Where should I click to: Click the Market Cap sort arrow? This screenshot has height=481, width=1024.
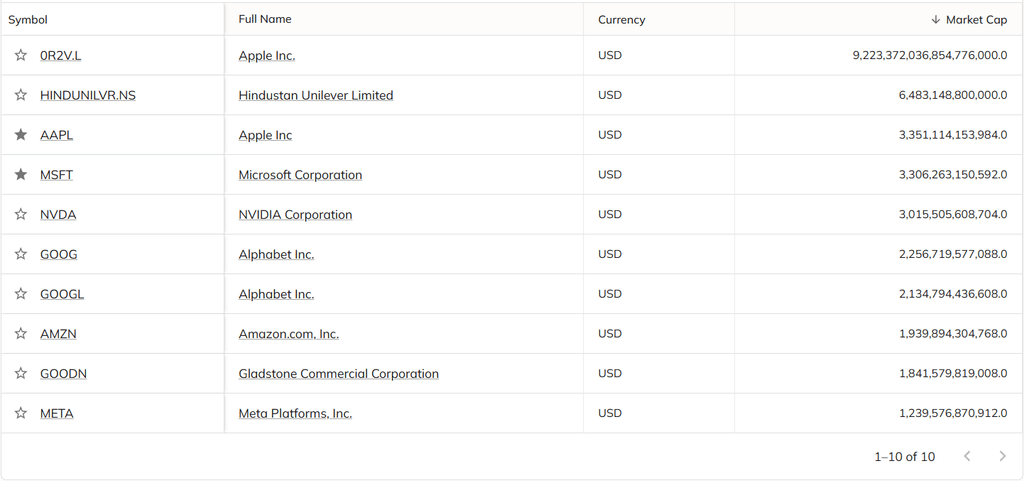[x=935, y=20]
